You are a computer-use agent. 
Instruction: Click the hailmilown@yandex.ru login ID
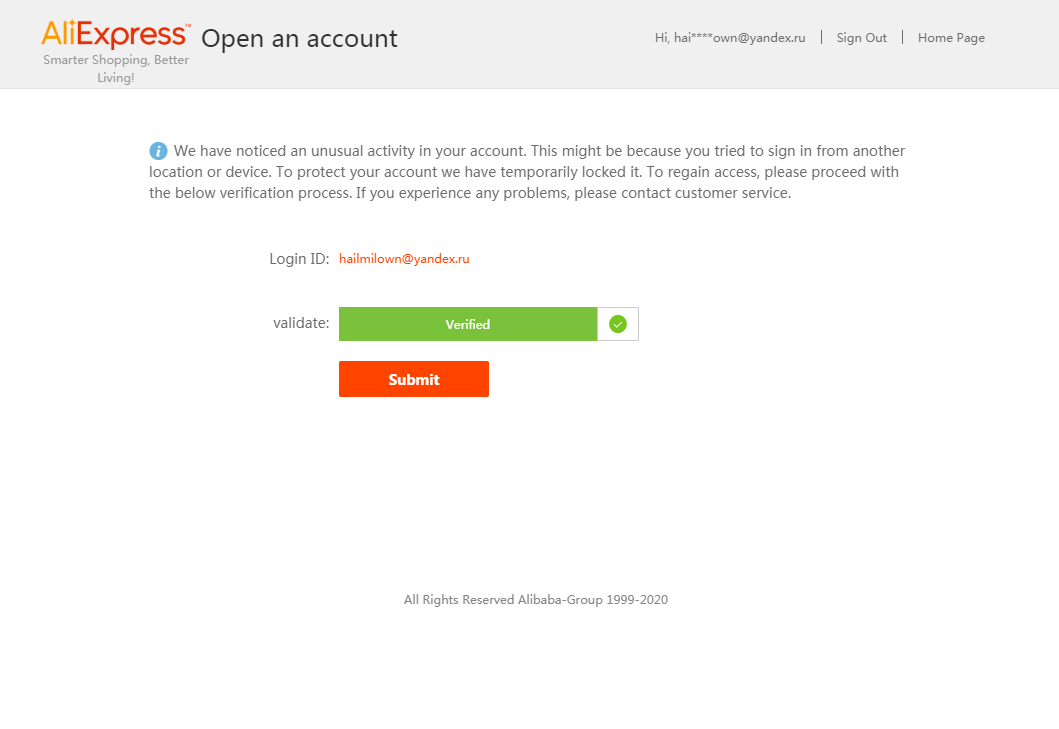404,259
